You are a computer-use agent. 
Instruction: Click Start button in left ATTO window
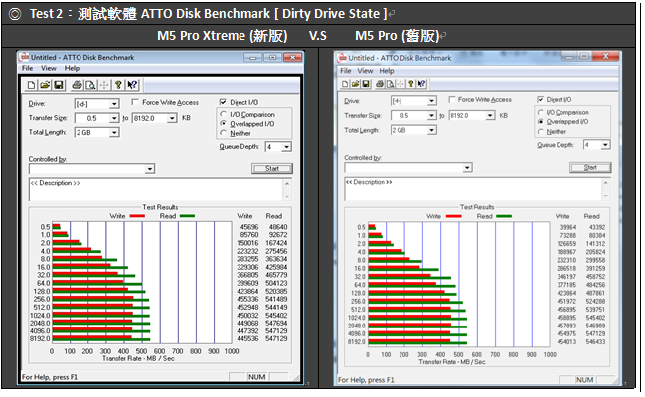coord(272,168)
